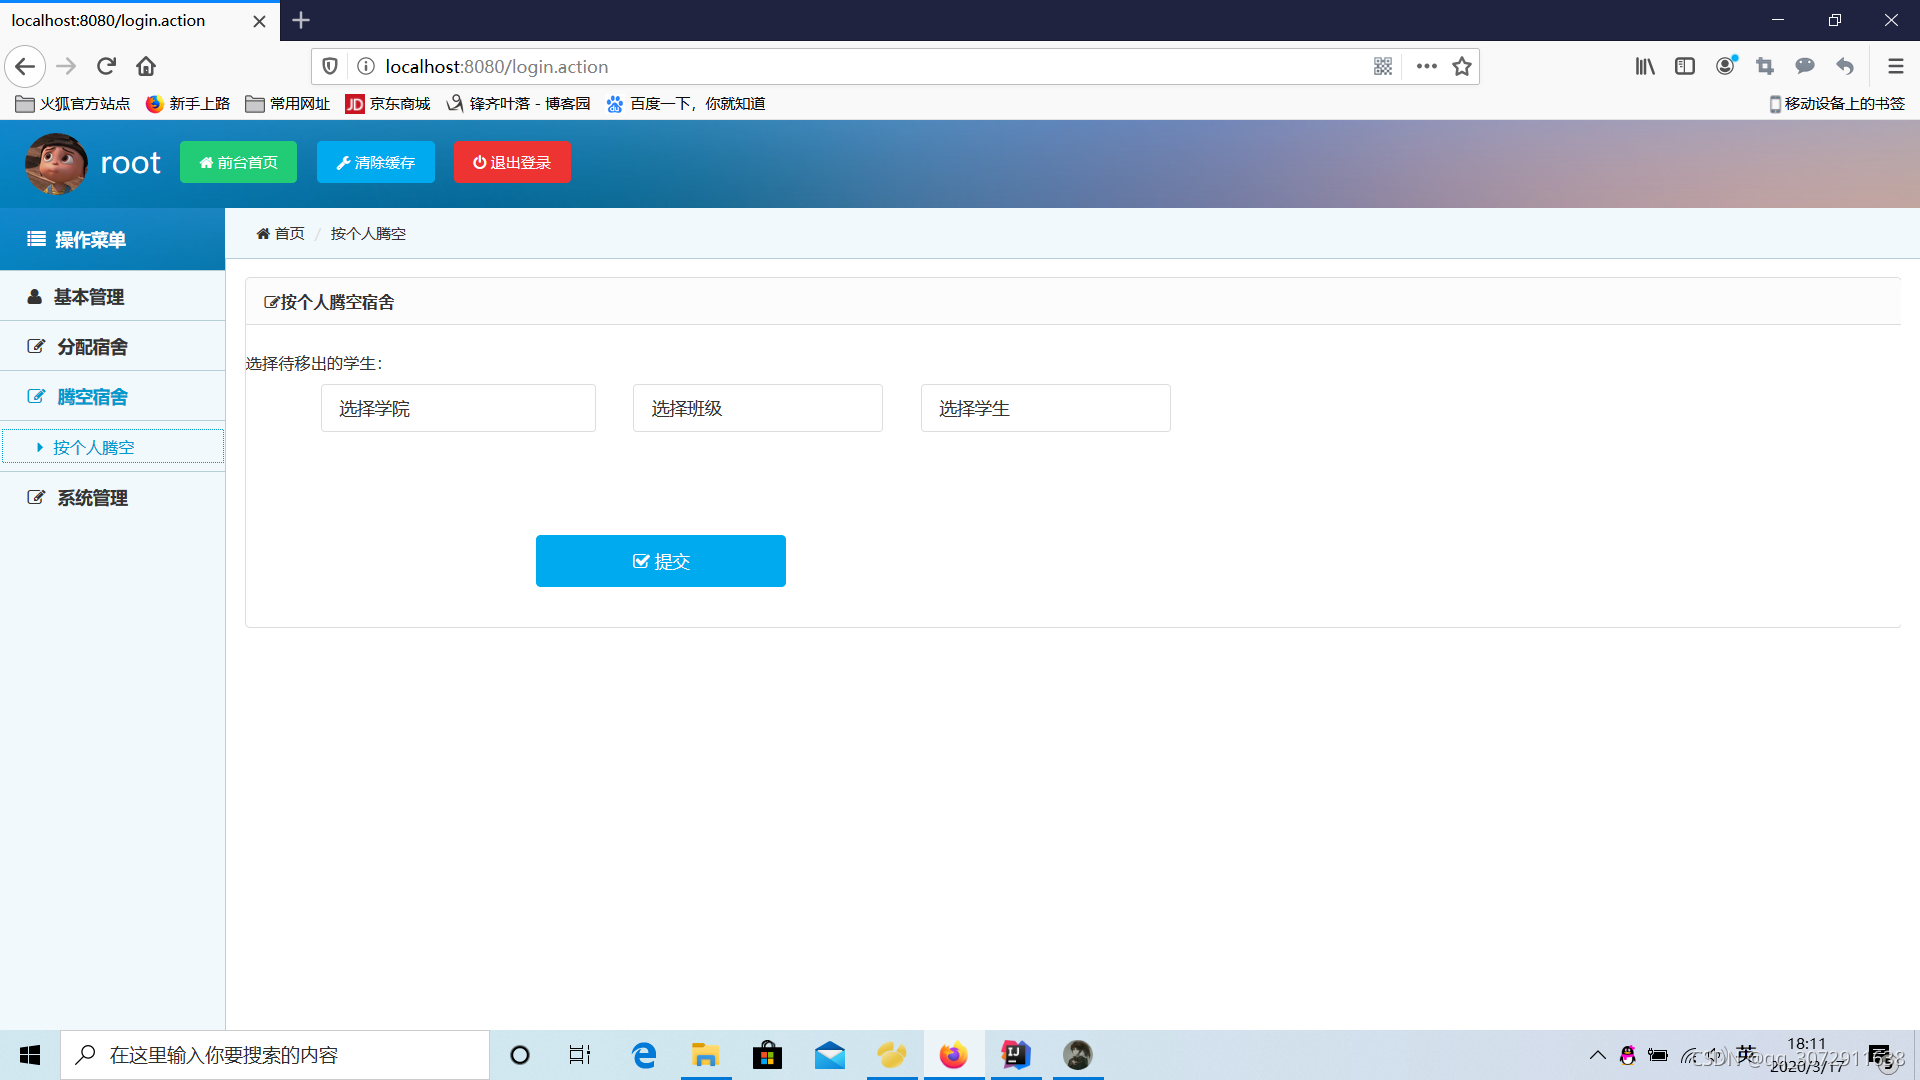Log out via 退出登录 button
Screen dimensions: 1920x1080
(x=512, y=162)
